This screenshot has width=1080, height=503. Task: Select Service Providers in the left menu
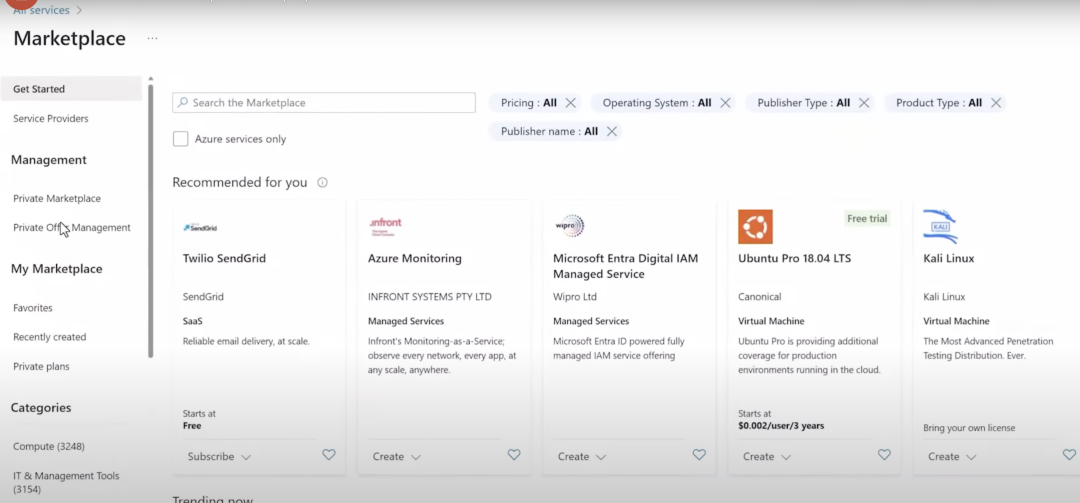coord(51,119)
